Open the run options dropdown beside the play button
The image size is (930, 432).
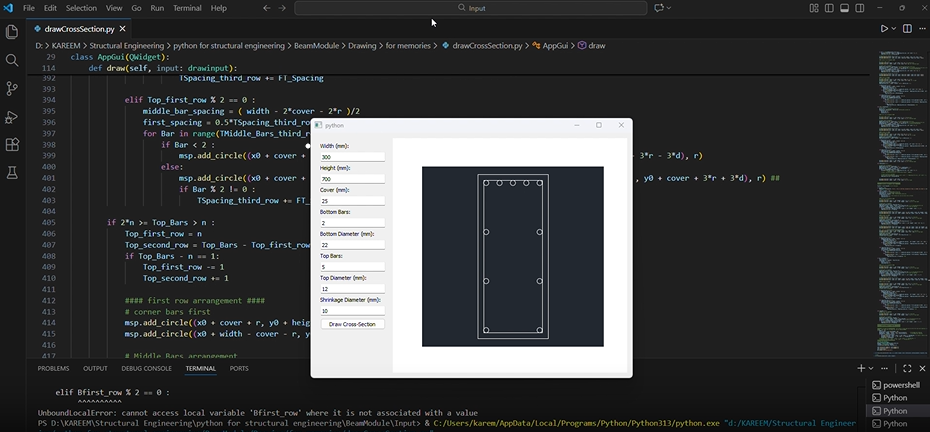tap(893, 28)
